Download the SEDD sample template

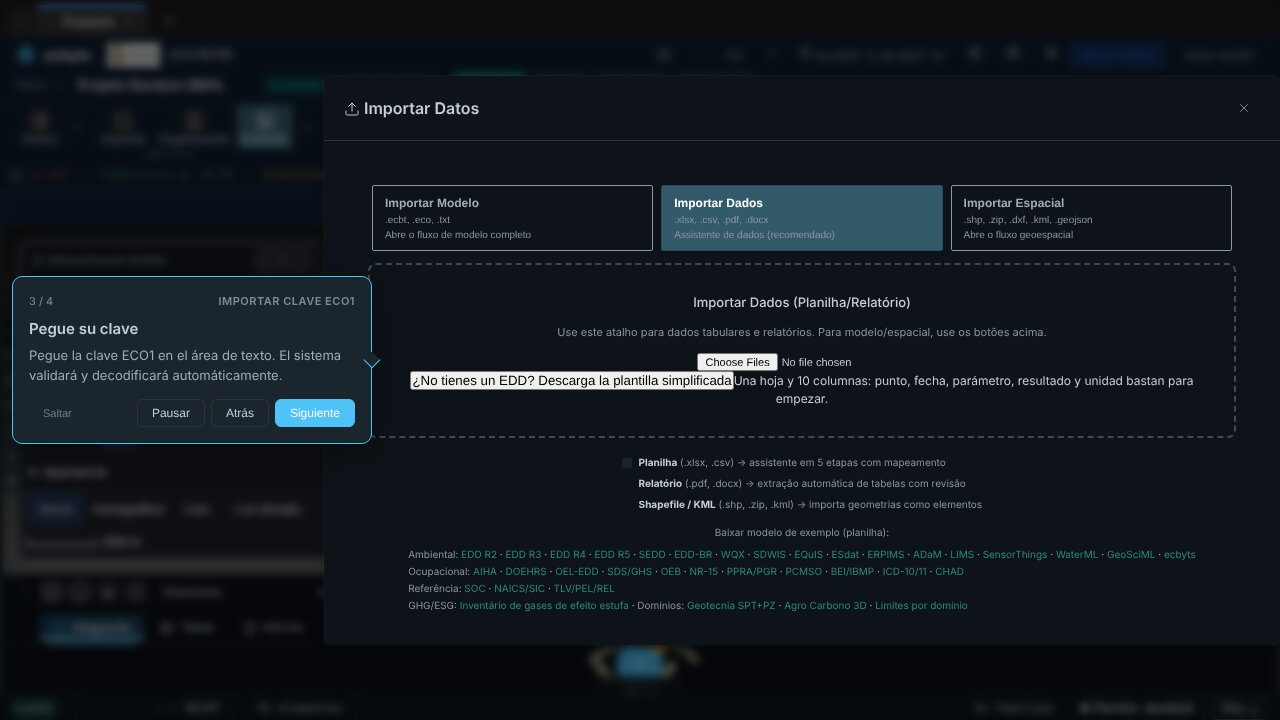(652, 554)
